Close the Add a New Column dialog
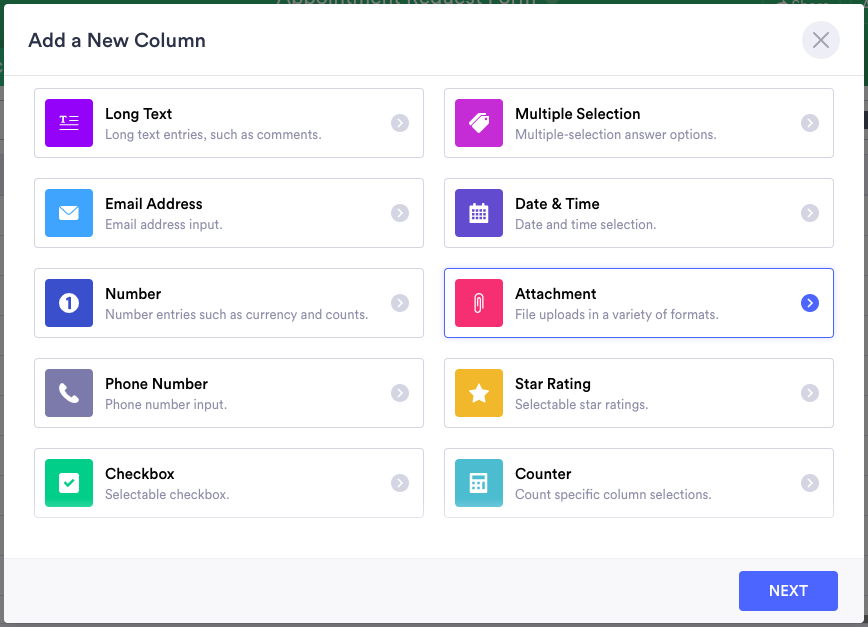The image size is (868, 627). coord(821,41)
